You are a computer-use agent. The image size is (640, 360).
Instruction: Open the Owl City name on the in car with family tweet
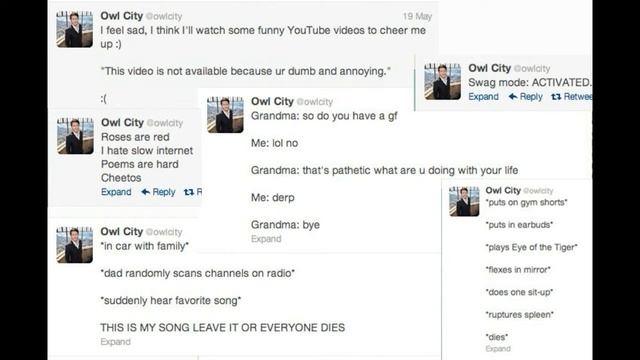pos(122,231)
